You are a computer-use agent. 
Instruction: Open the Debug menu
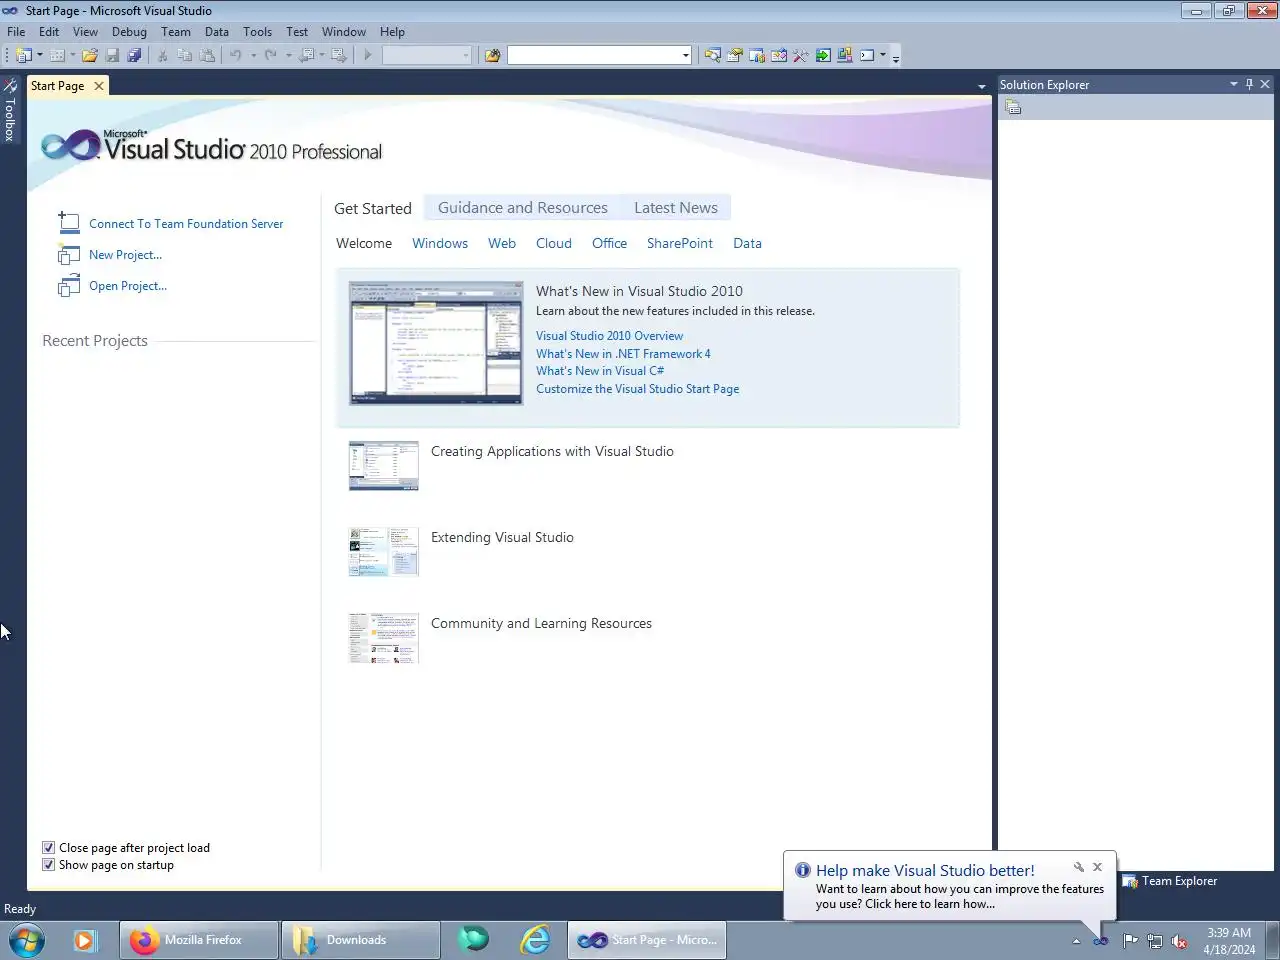pos(129,31)
